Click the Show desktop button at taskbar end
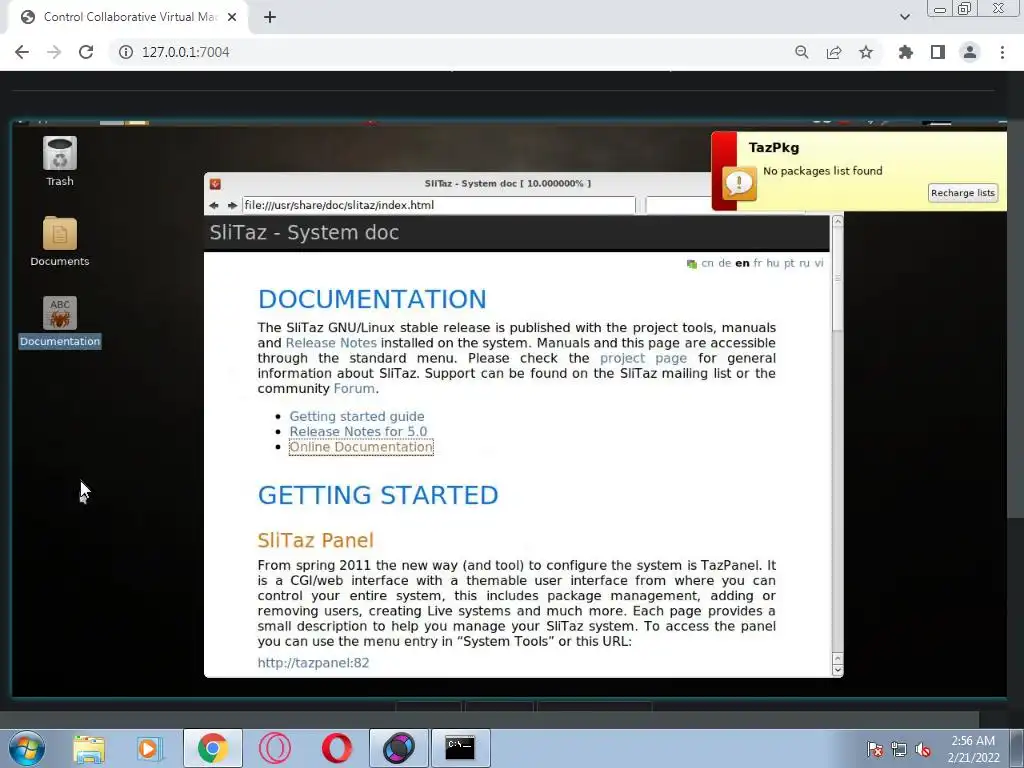Screen dimensions: 1024x768 coord(1017,748)
